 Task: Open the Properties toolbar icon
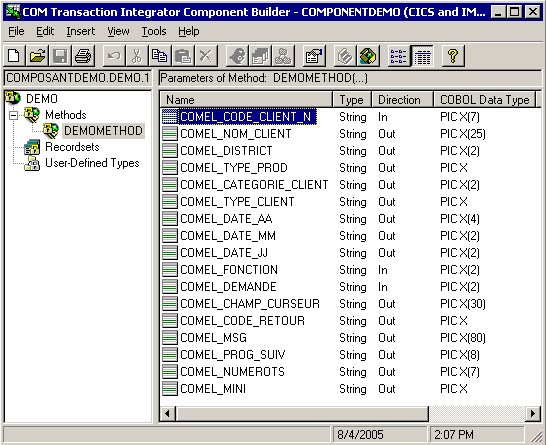(314, 55)
